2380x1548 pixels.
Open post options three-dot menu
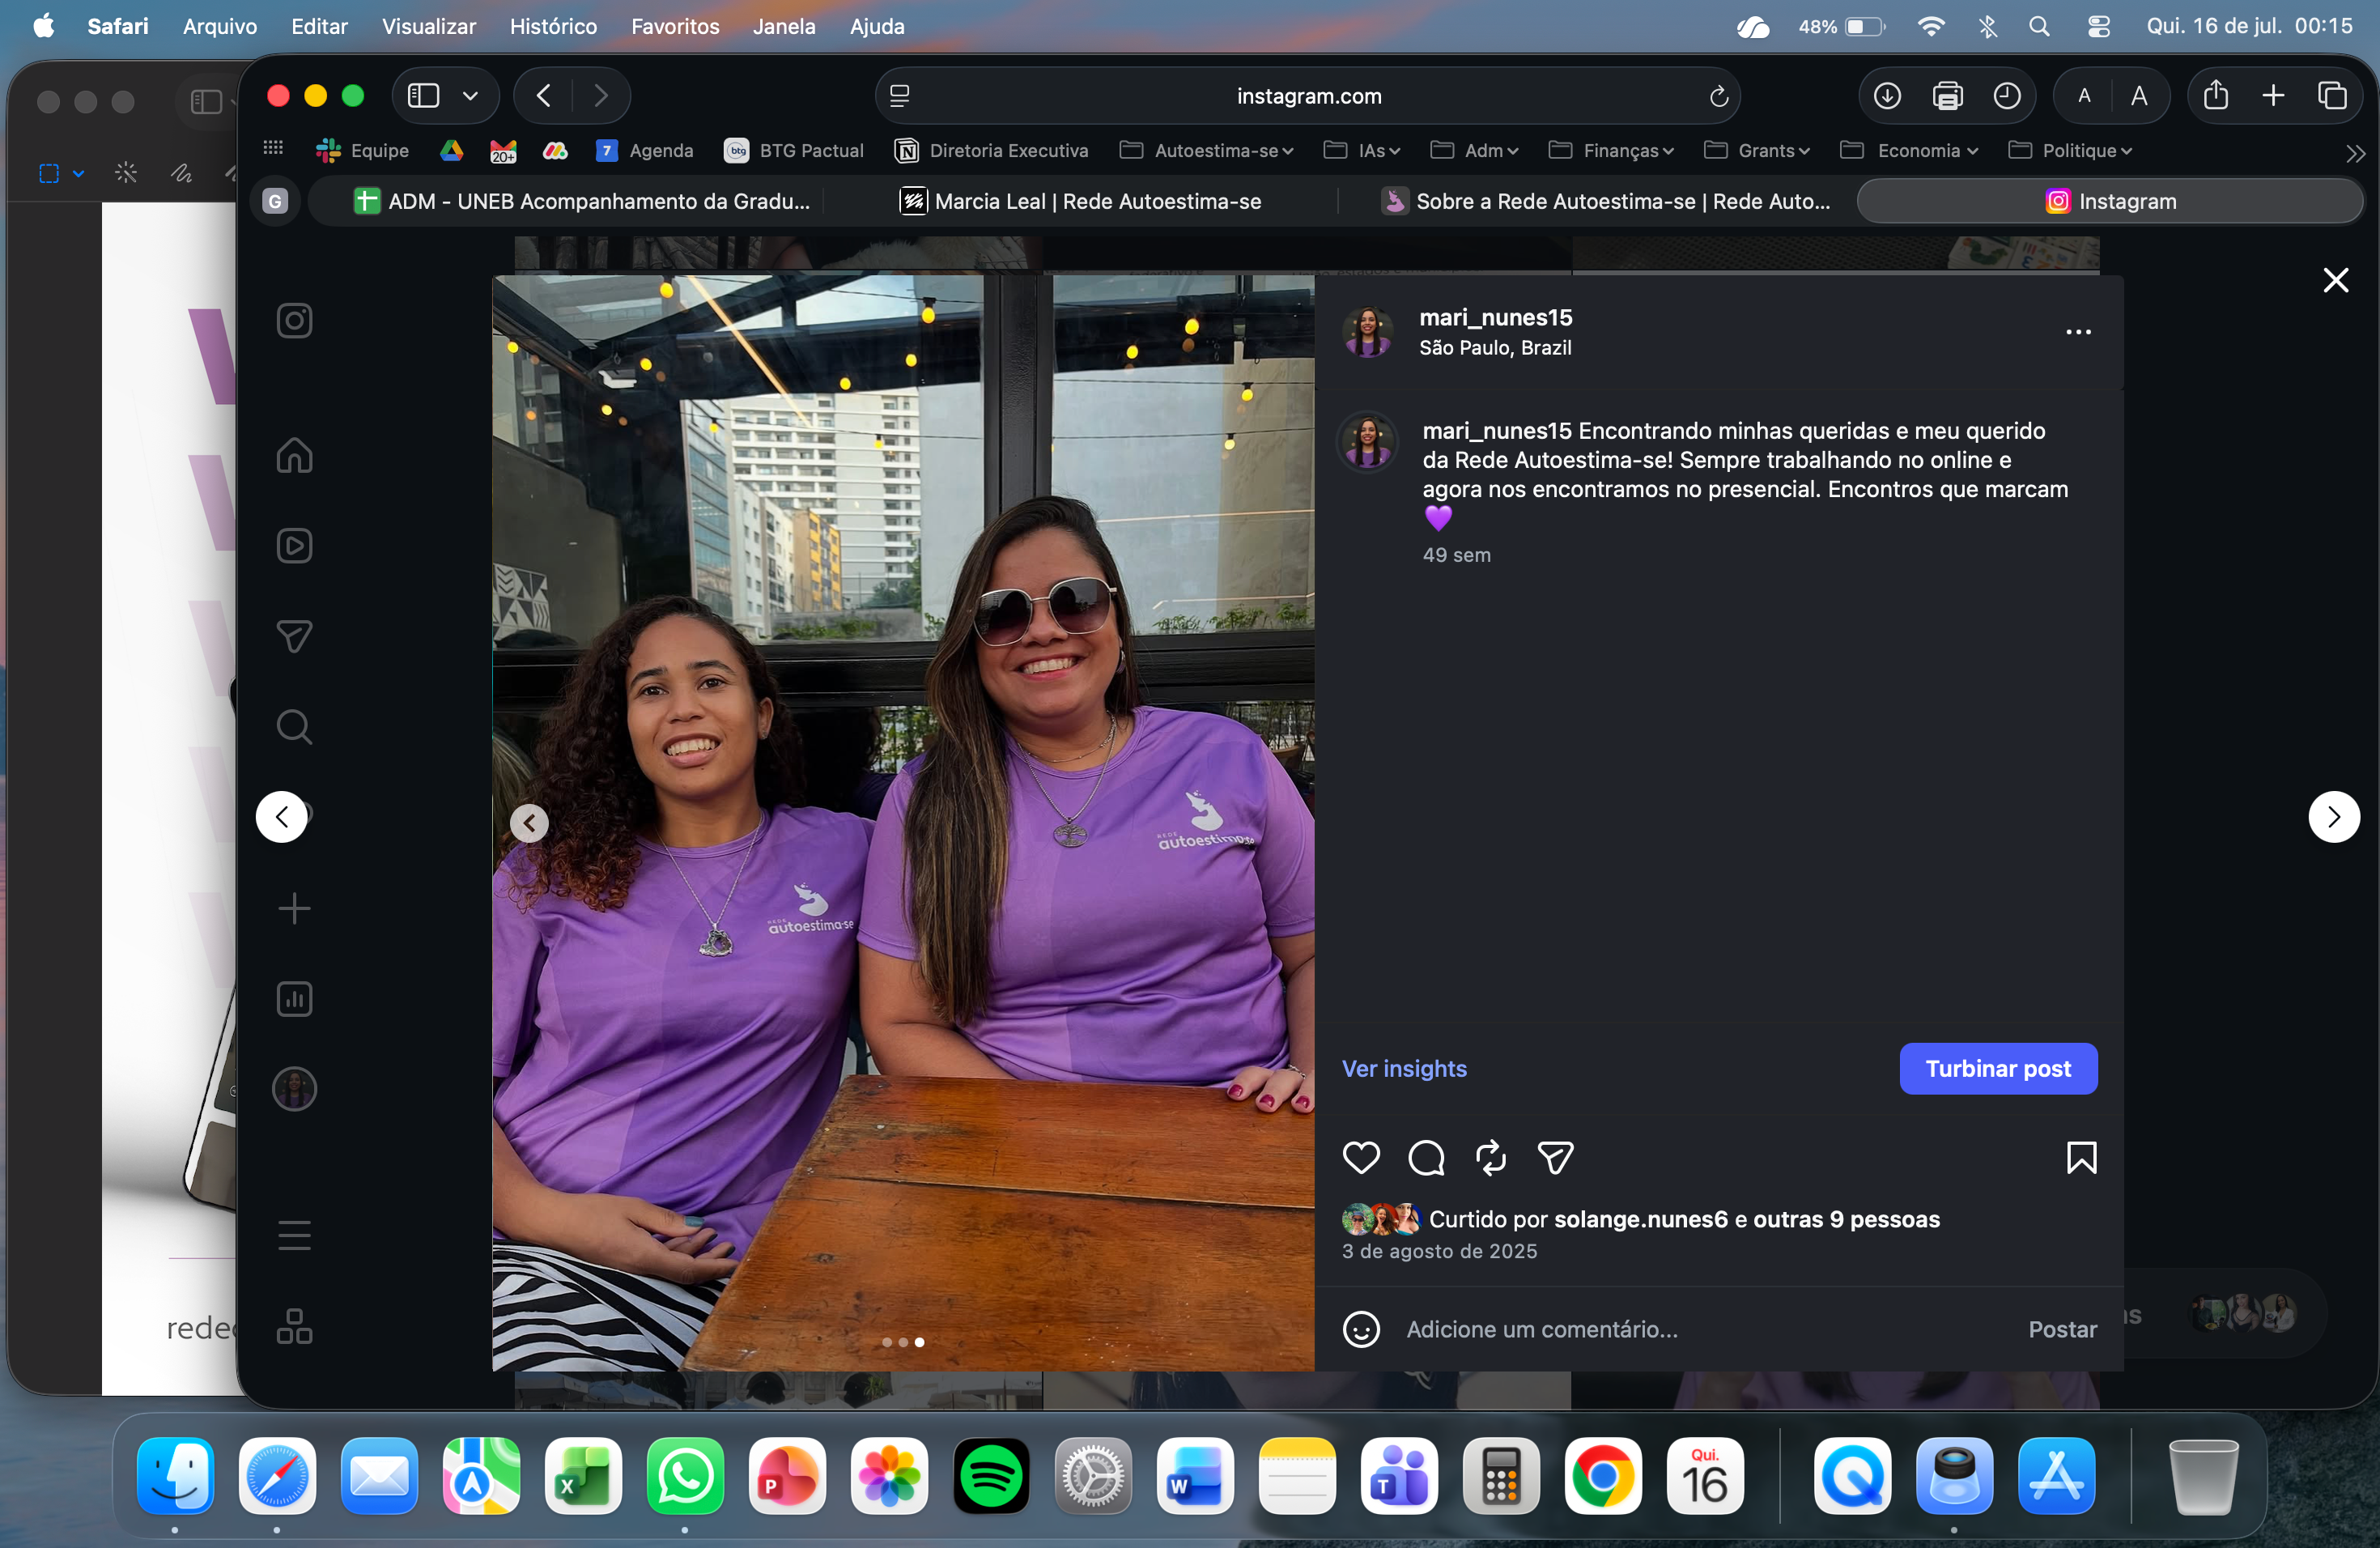pos(2078,332)
